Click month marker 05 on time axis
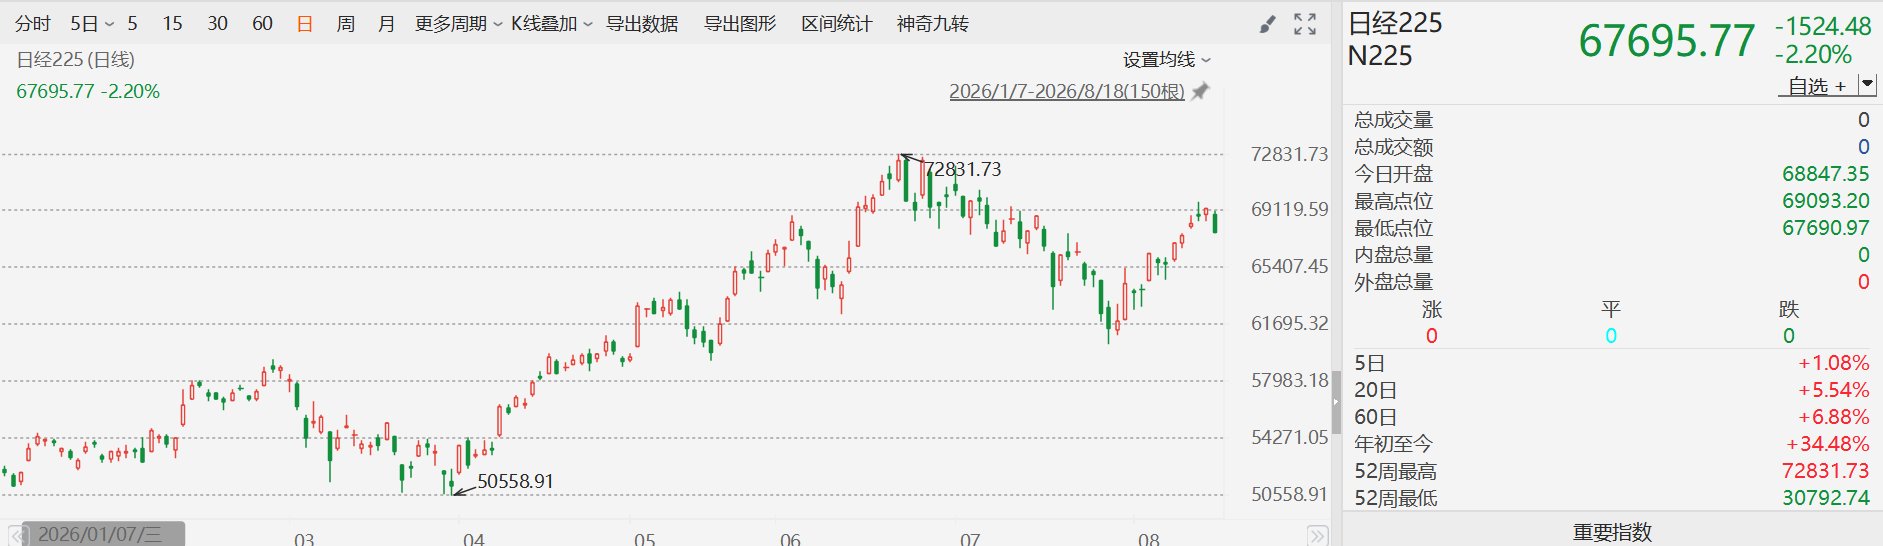Image resolution: width=1883 pixels, height=546 pixels. (645, 540)
